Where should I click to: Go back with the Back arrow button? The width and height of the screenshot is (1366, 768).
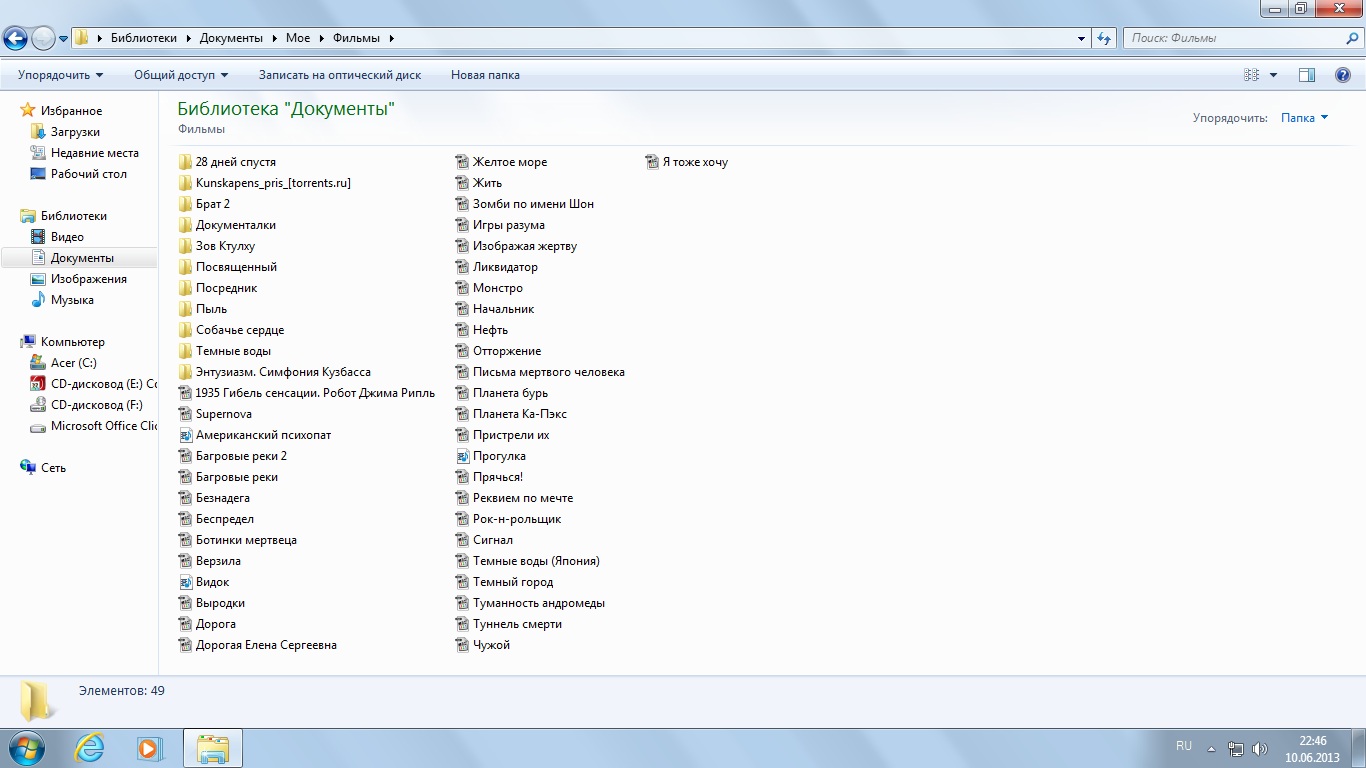tap(15, 38)
